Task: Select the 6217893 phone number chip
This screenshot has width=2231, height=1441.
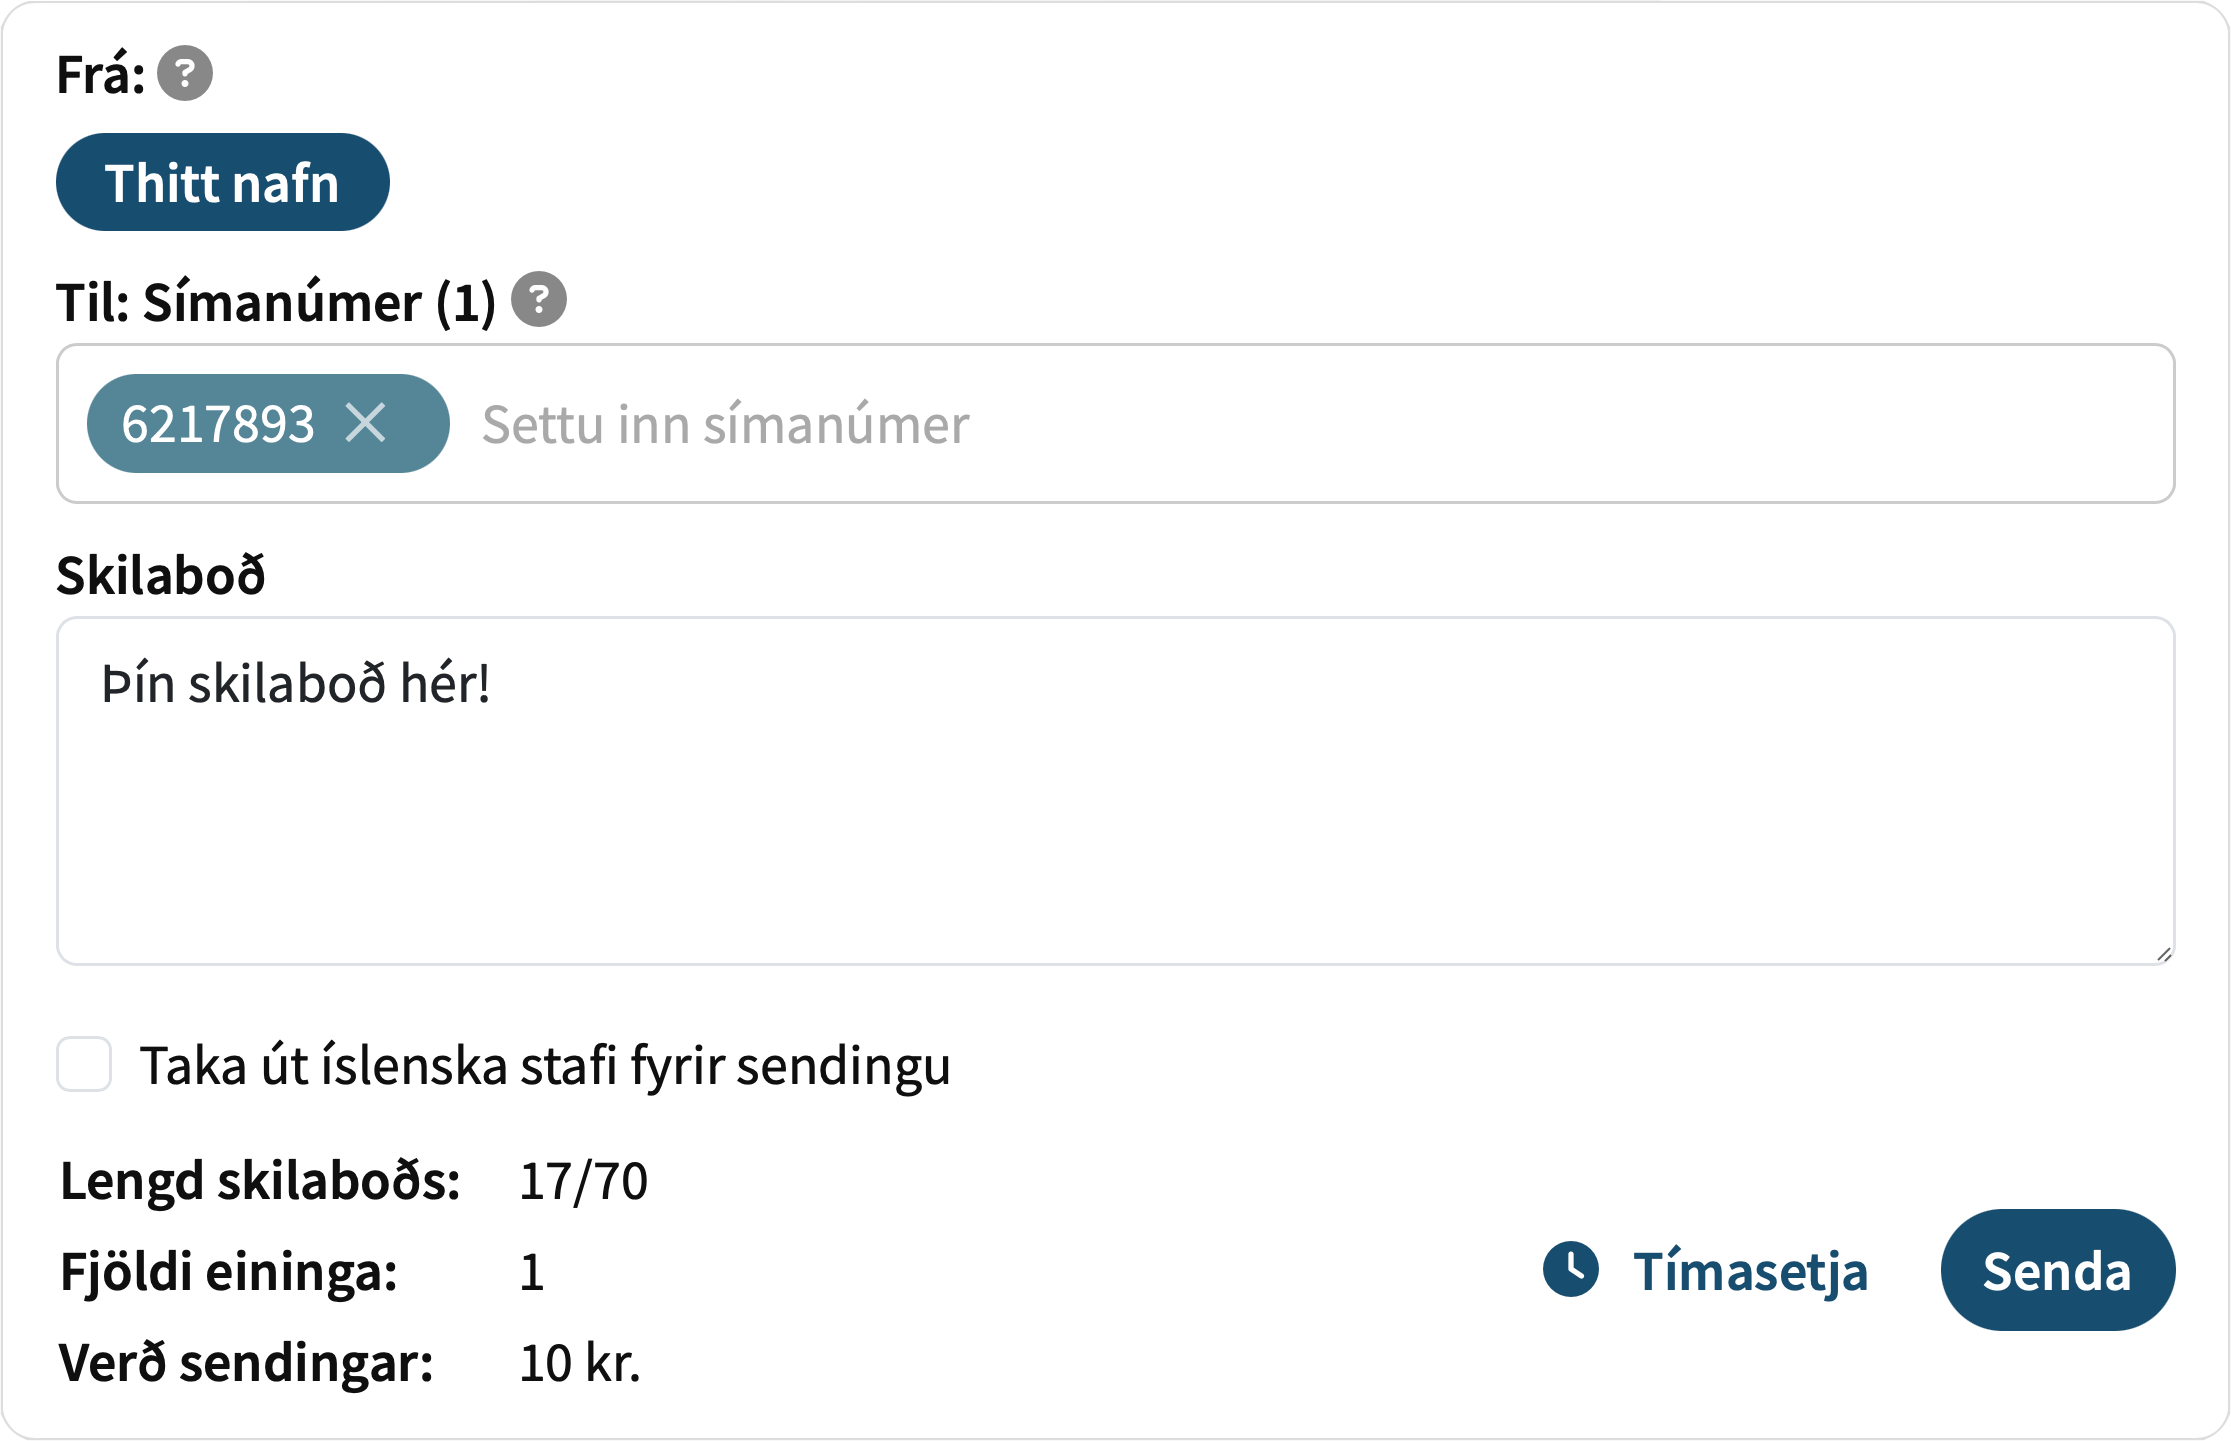Action: [x=218, y=424]
